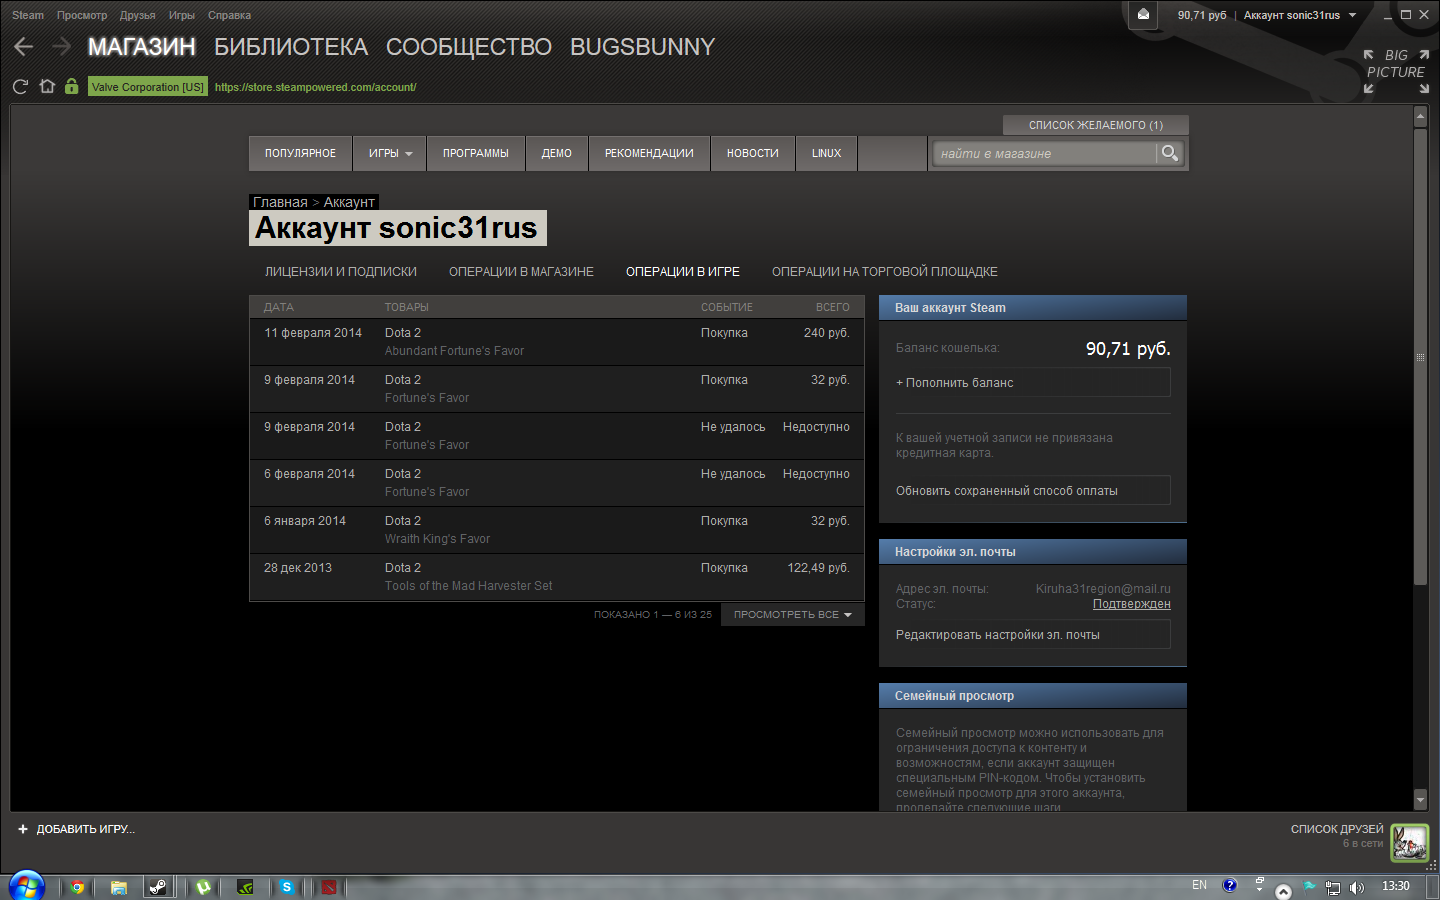The width and height of the screenshot is (1440, 900).
Task: Open the Windows Start menu
Action: 26,887
